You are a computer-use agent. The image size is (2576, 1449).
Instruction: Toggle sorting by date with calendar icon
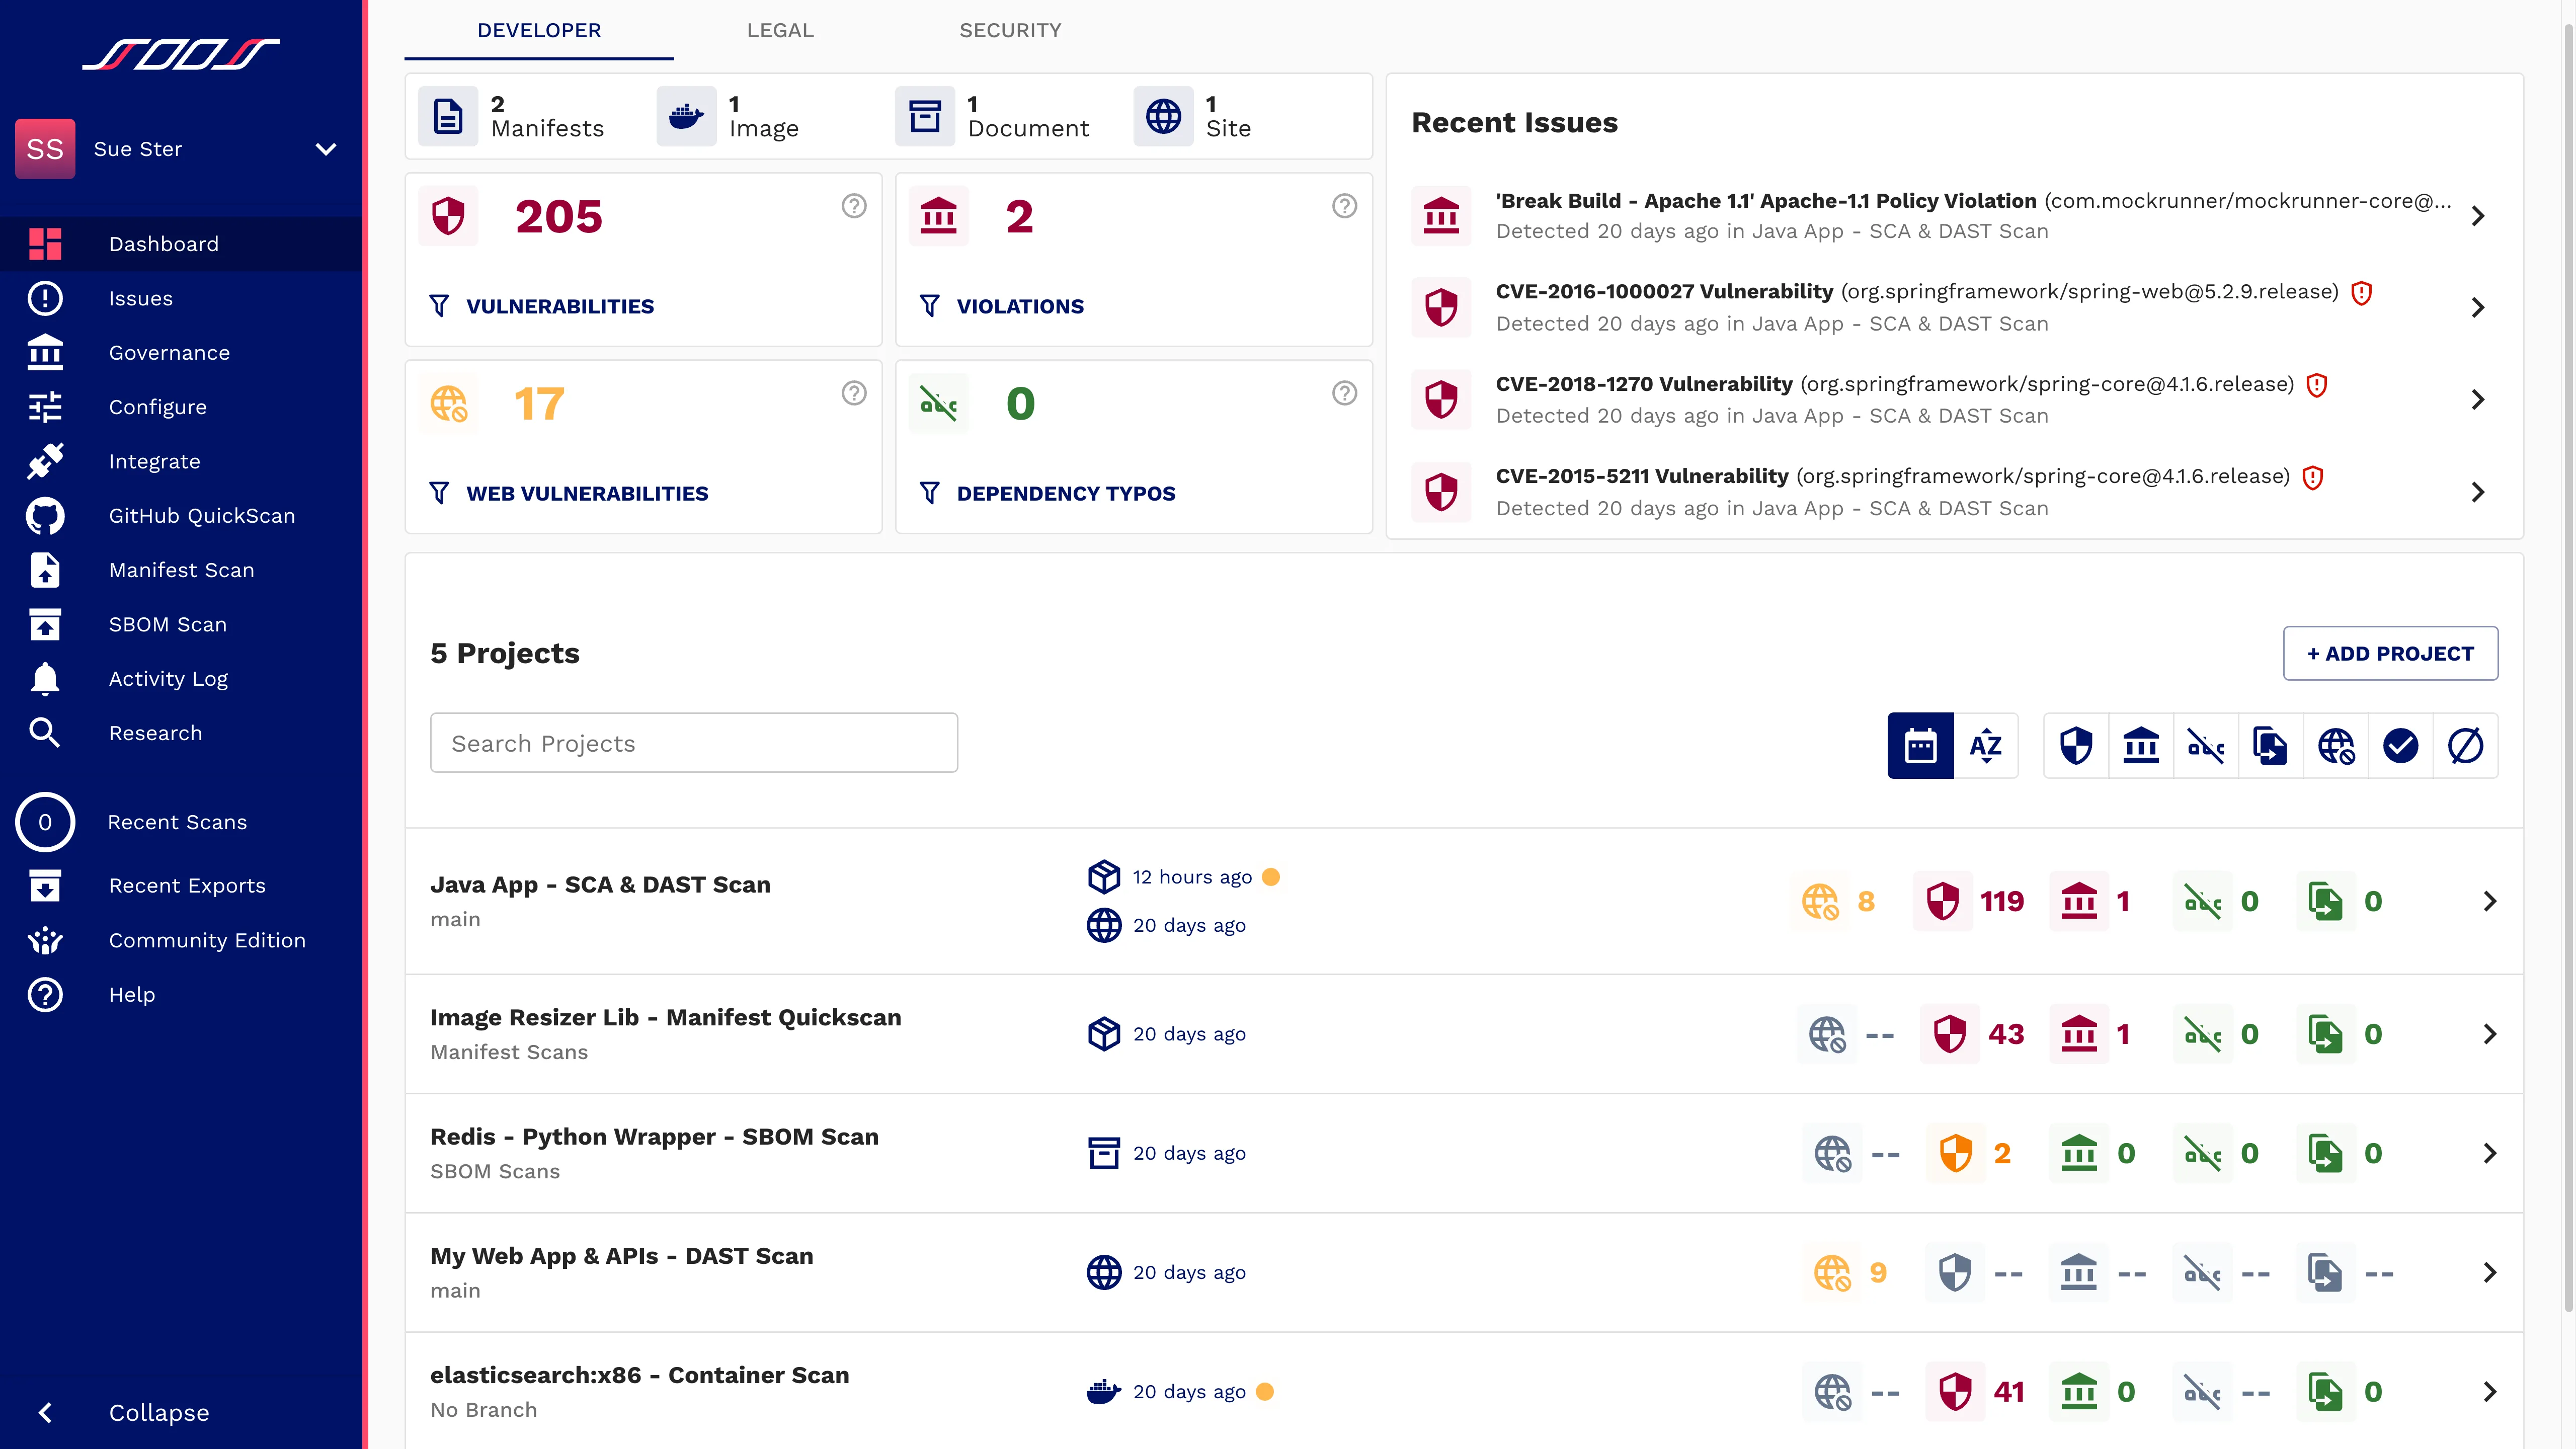[1920, 745]
